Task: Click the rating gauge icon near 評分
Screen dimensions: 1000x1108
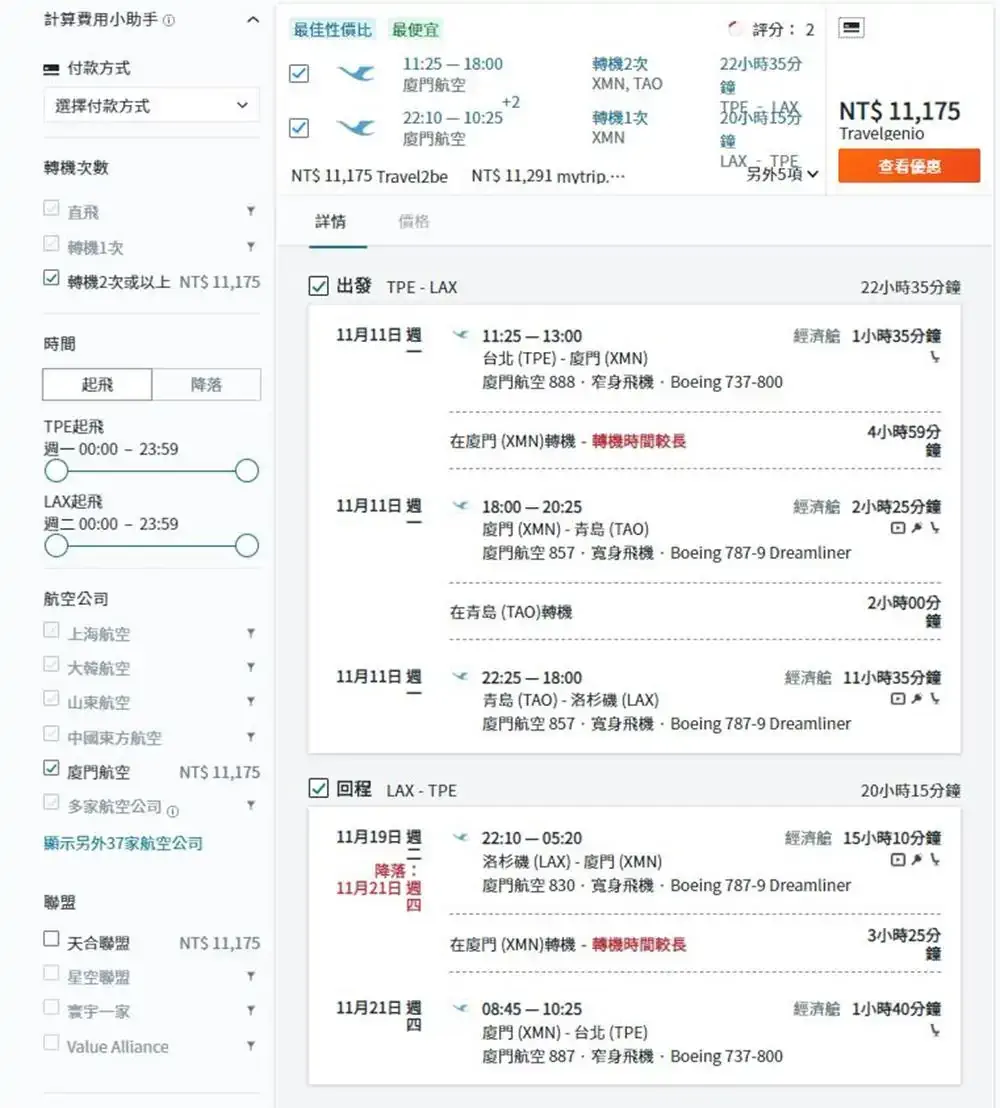Action: (x=735, y=29)
